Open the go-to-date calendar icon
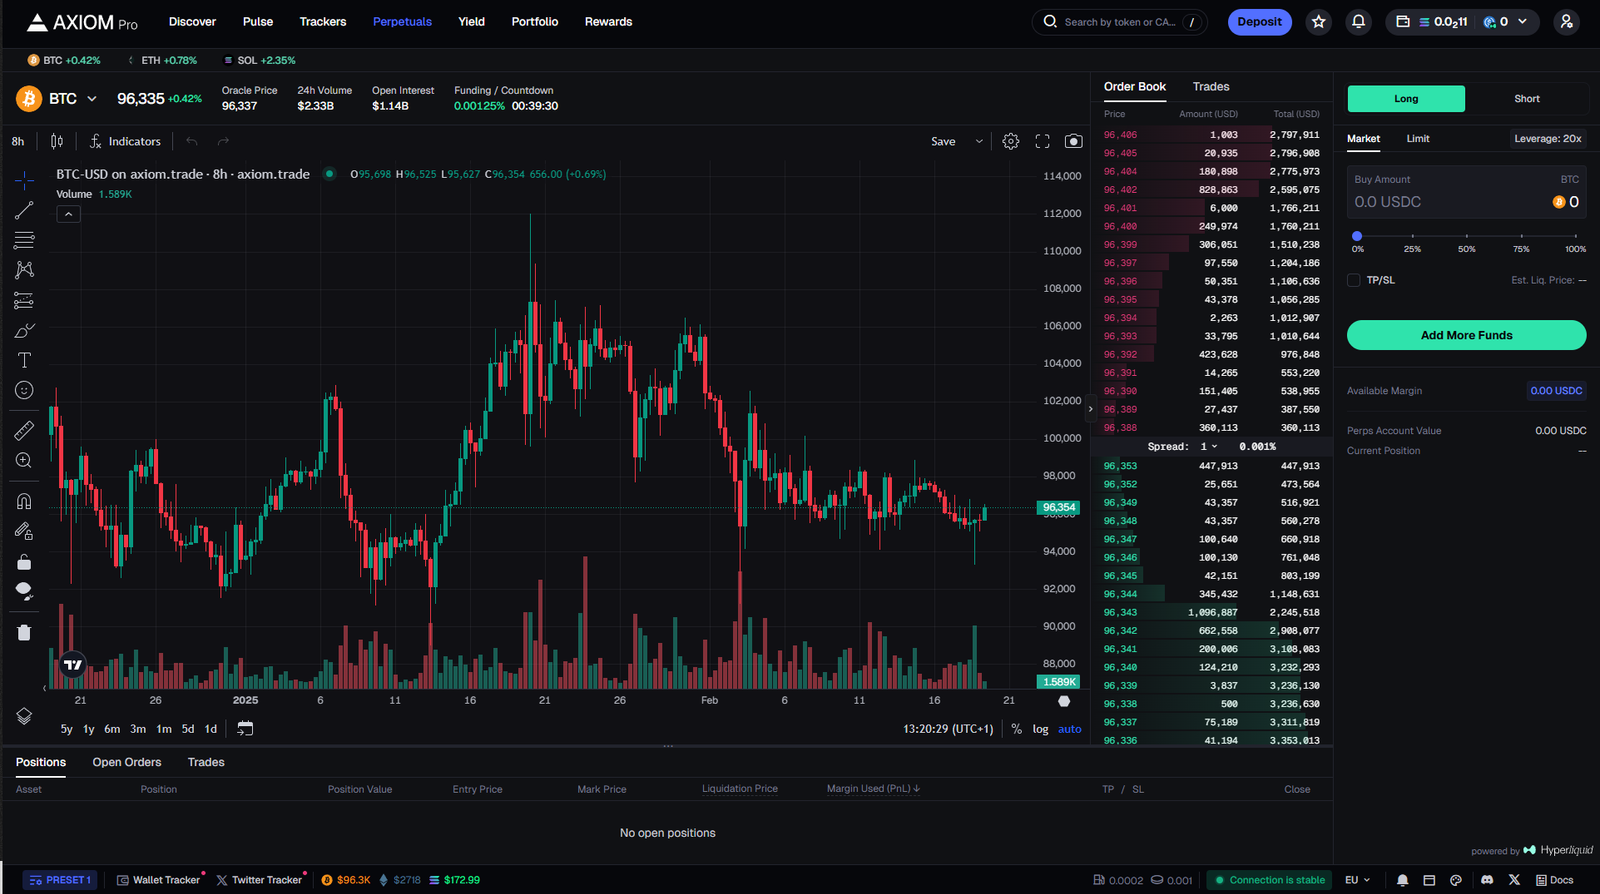Viewport: 1600px width, 894px height. 245,729
